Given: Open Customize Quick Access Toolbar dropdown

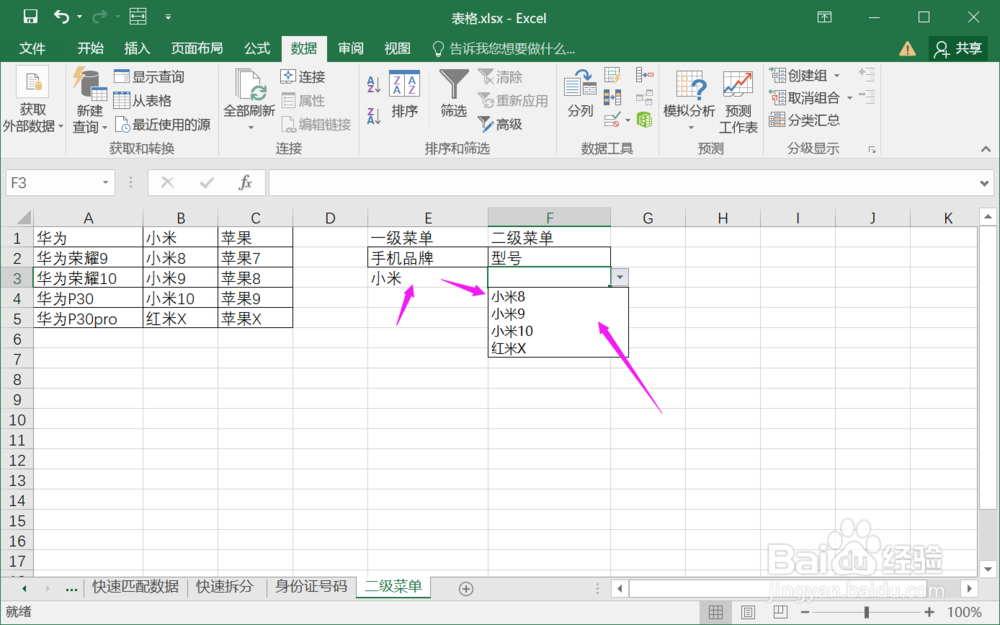Looking at the screenshot, I should click(168, 17).
